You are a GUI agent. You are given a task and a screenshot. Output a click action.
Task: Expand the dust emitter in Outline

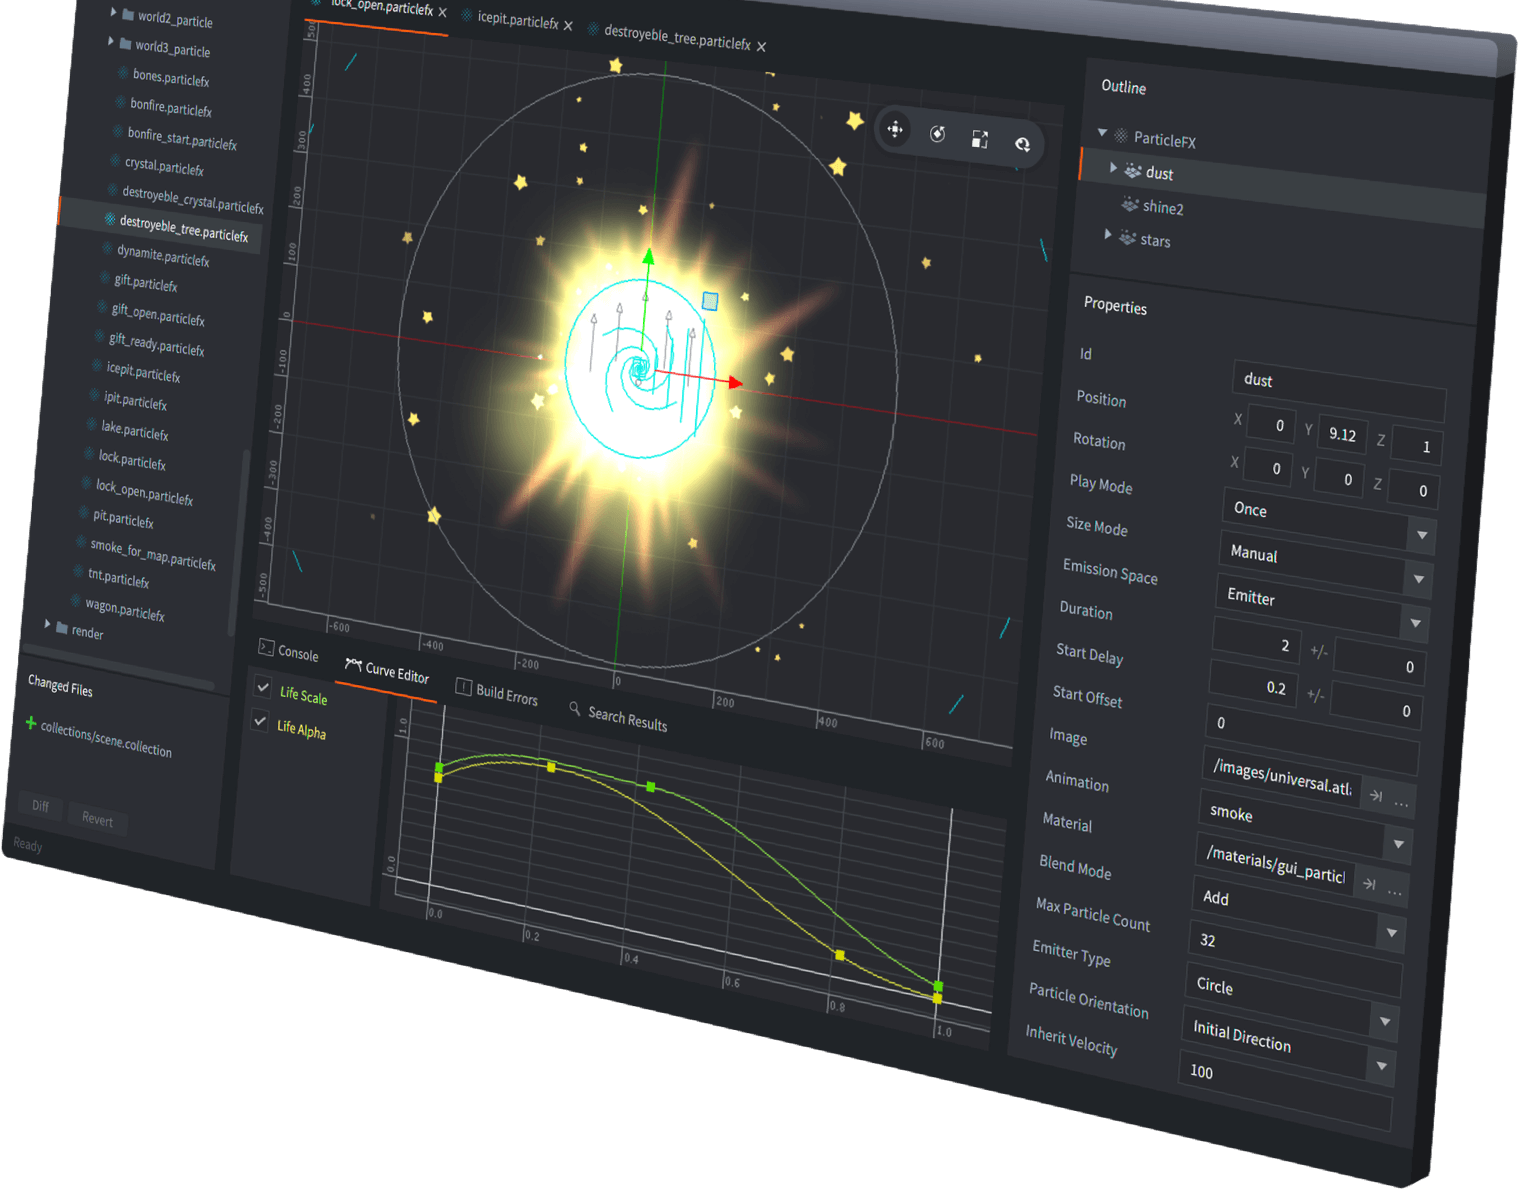1113,168
